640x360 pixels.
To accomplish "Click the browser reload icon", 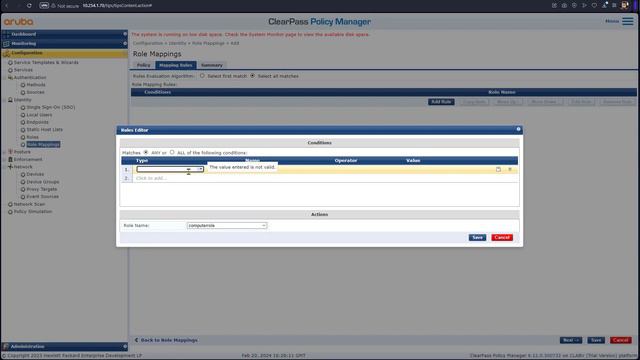I will pos(29,5).
